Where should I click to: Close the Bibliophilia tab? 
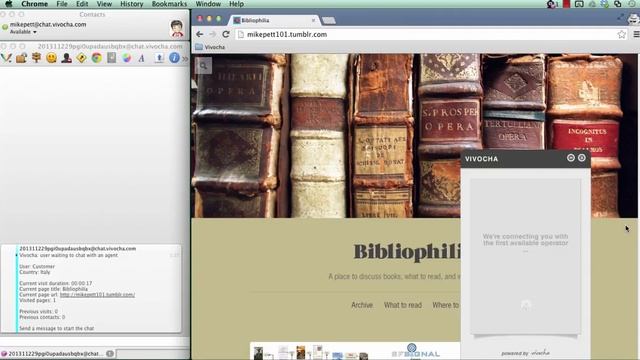click(x=313, y=20)
